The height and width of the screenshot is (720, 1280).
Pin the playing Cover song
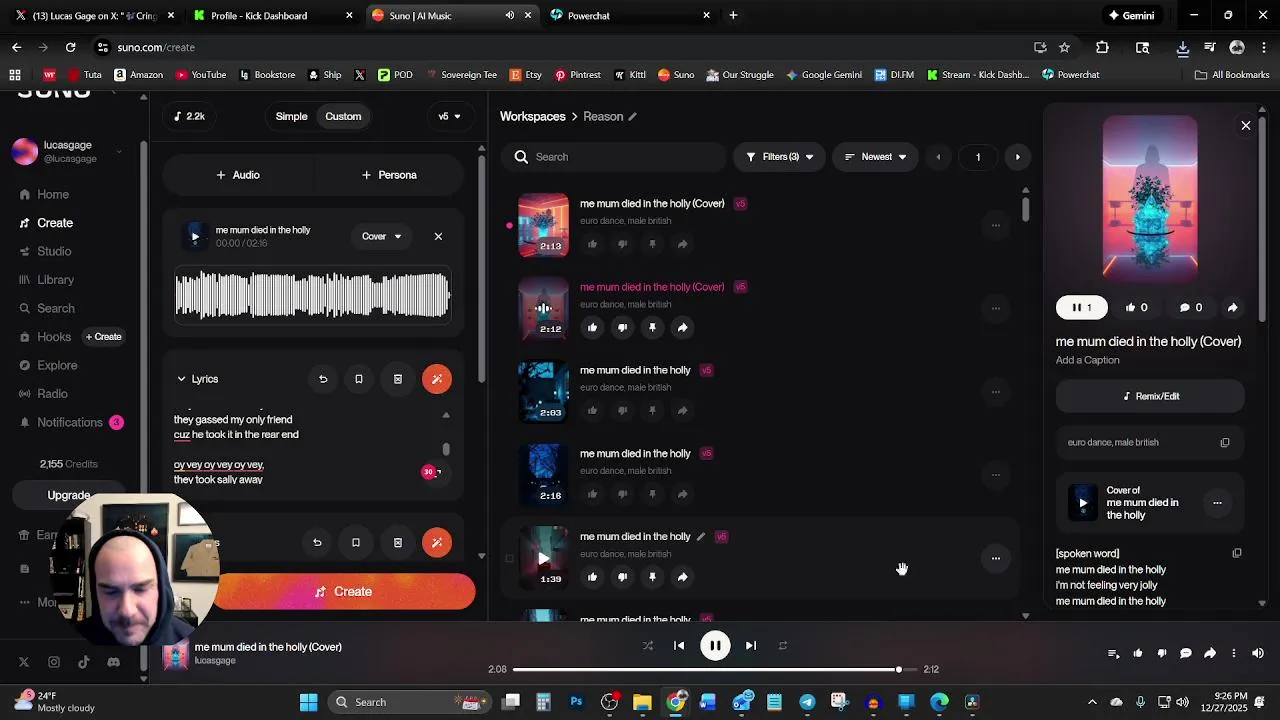[652, 328]
